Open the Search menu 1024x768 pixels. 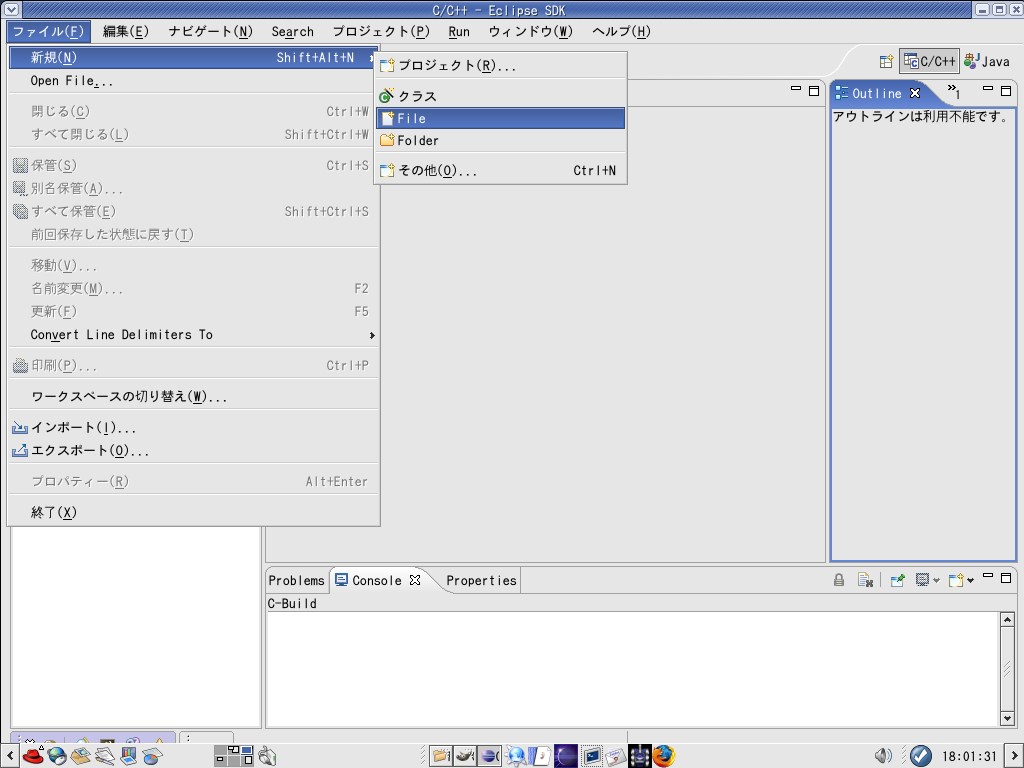point(293,31)
